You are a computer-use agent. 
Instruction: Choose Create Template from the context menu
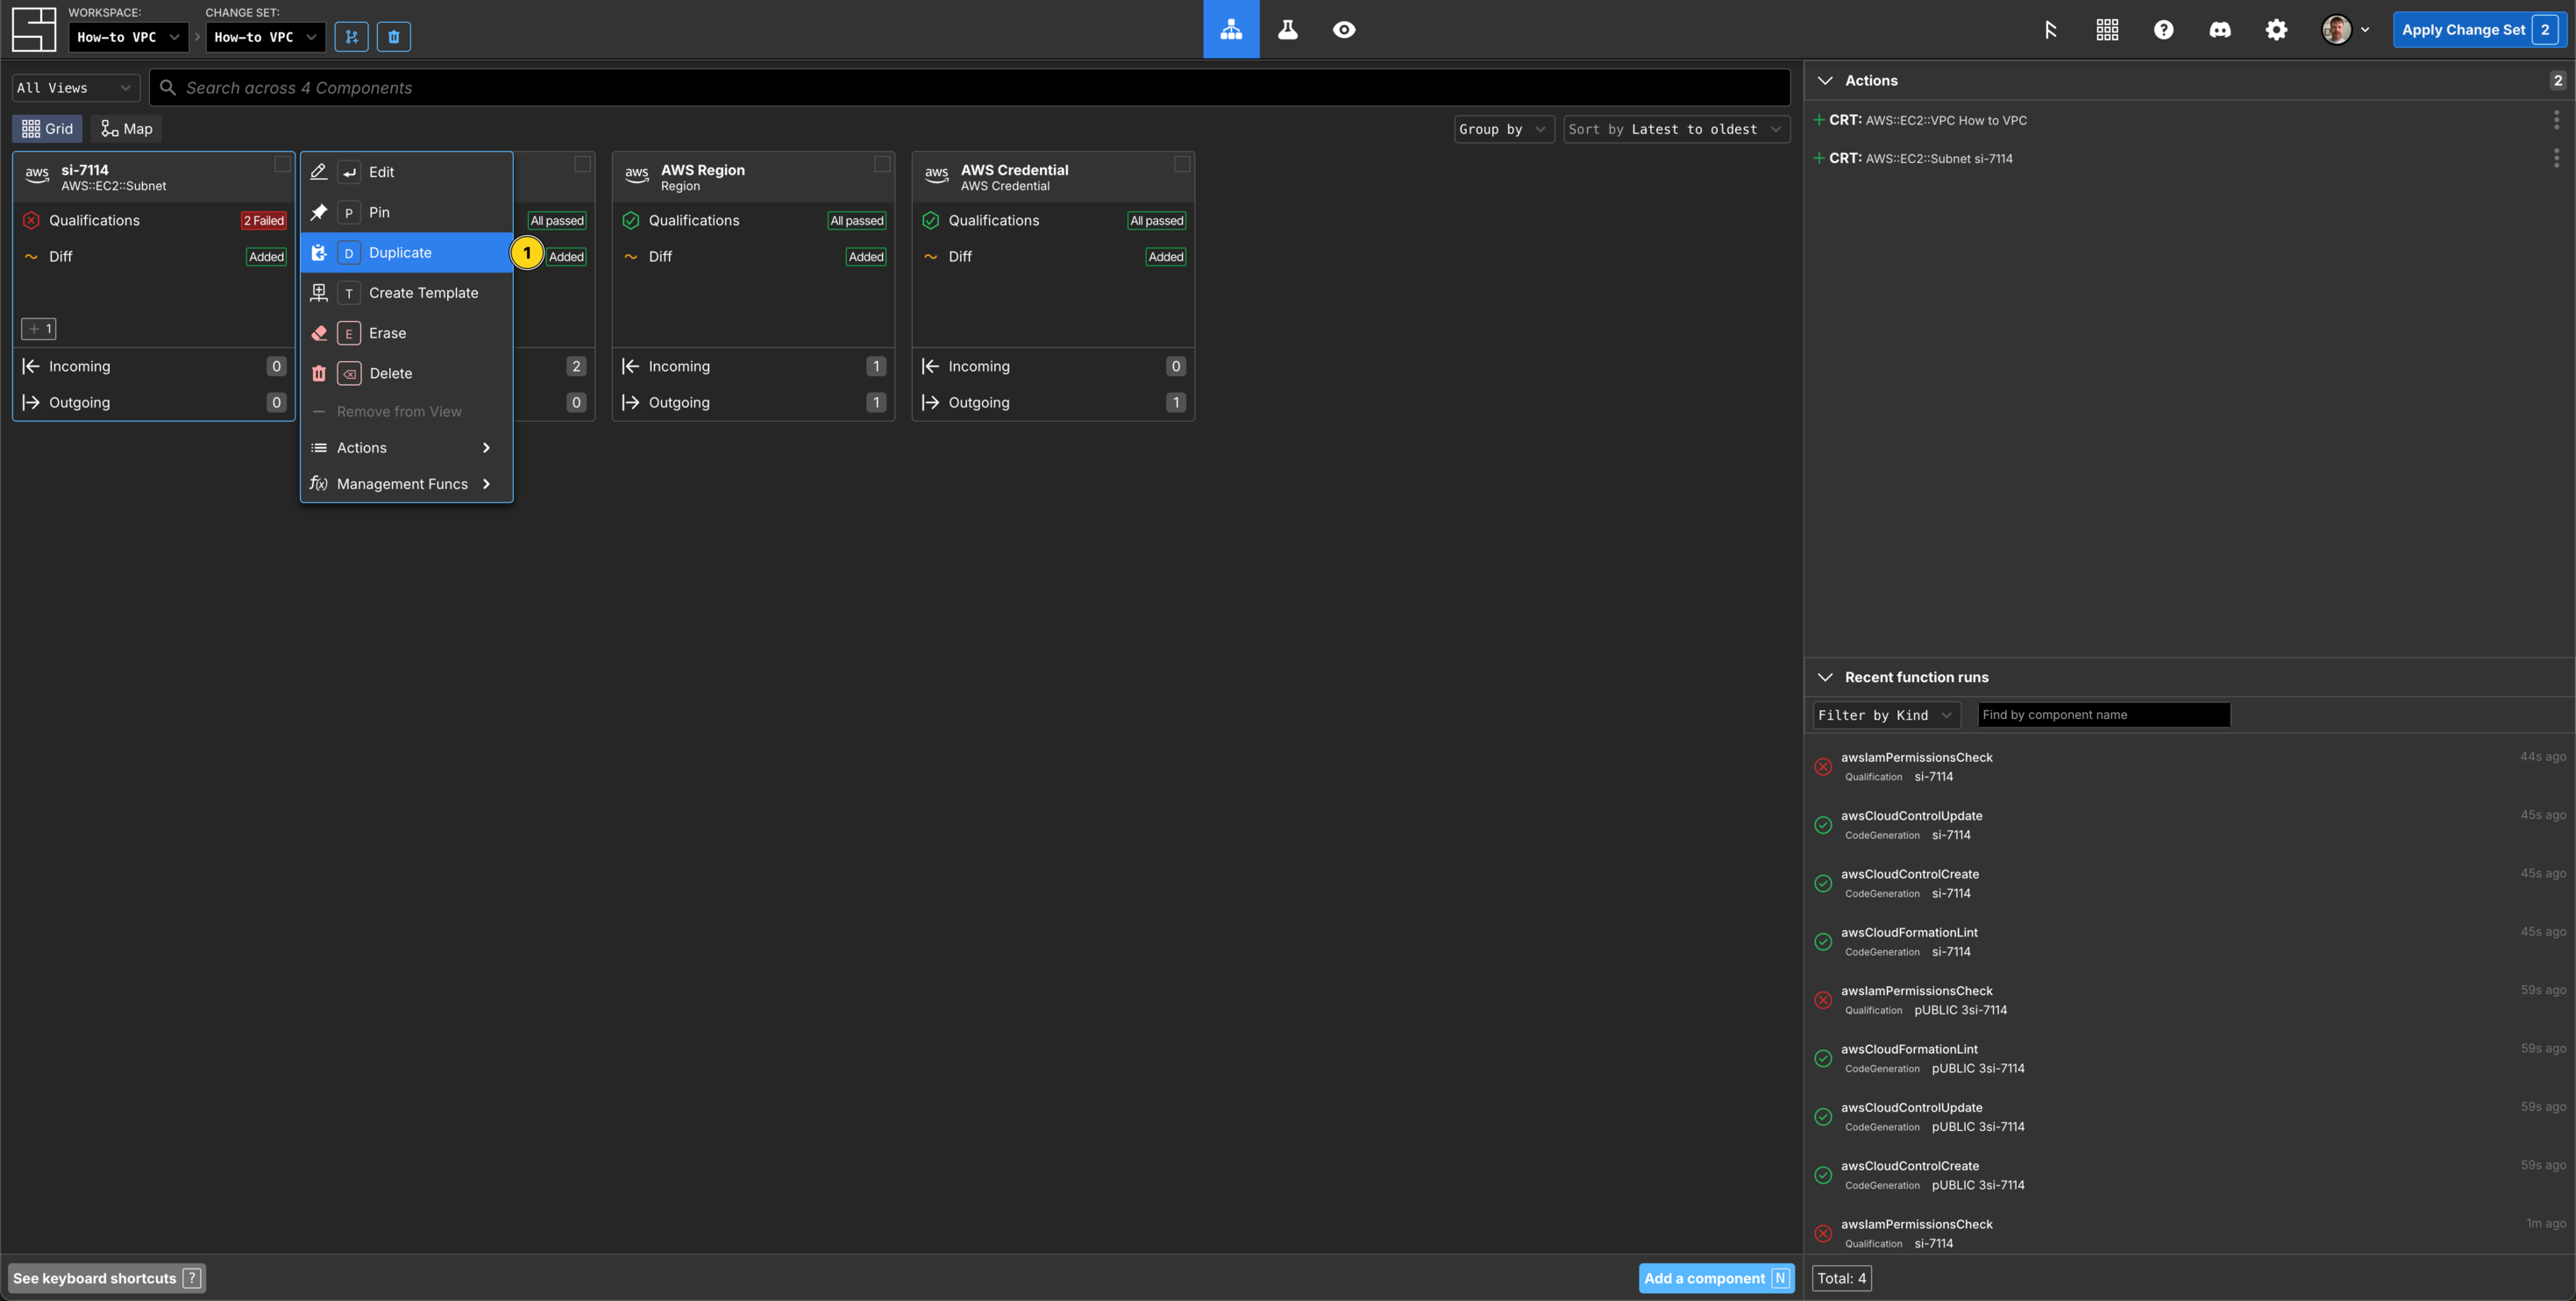[407, 293]
